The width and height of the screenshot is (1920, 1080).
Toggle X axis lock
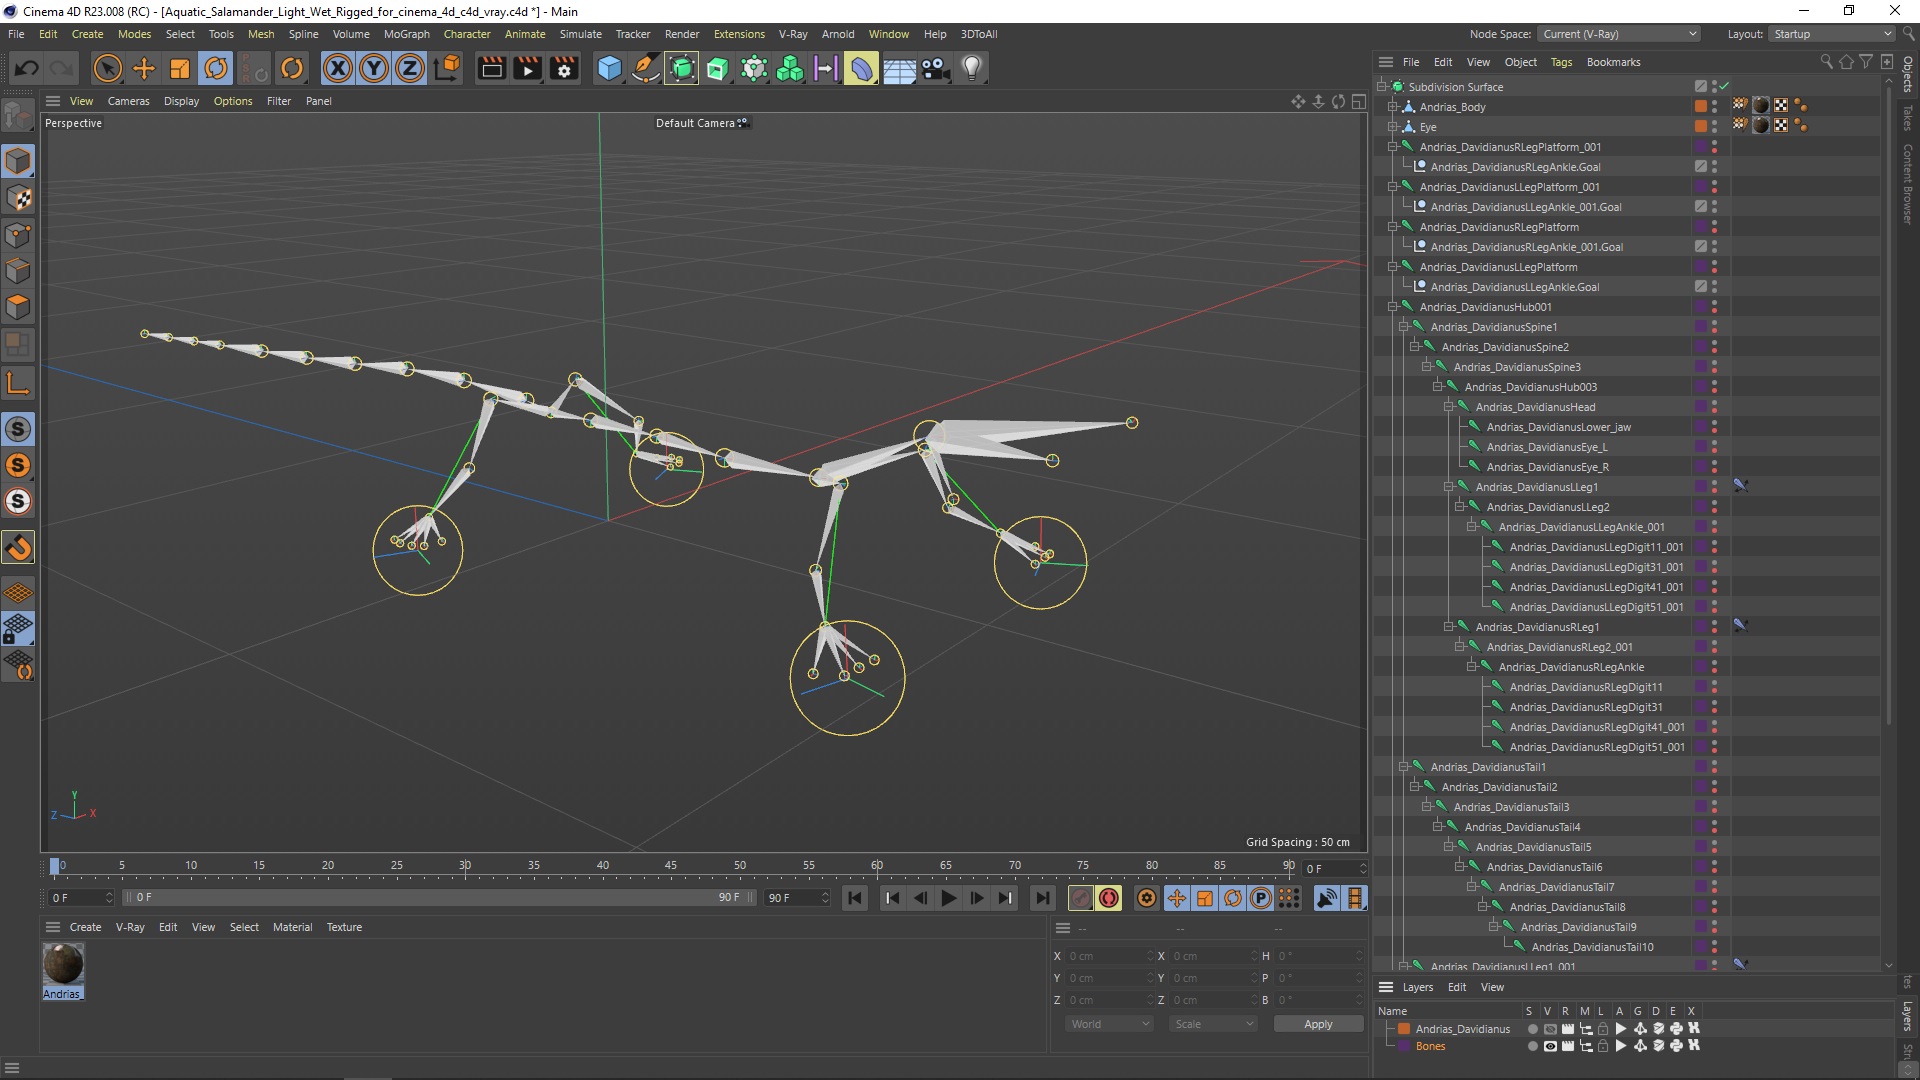point(338,68)
